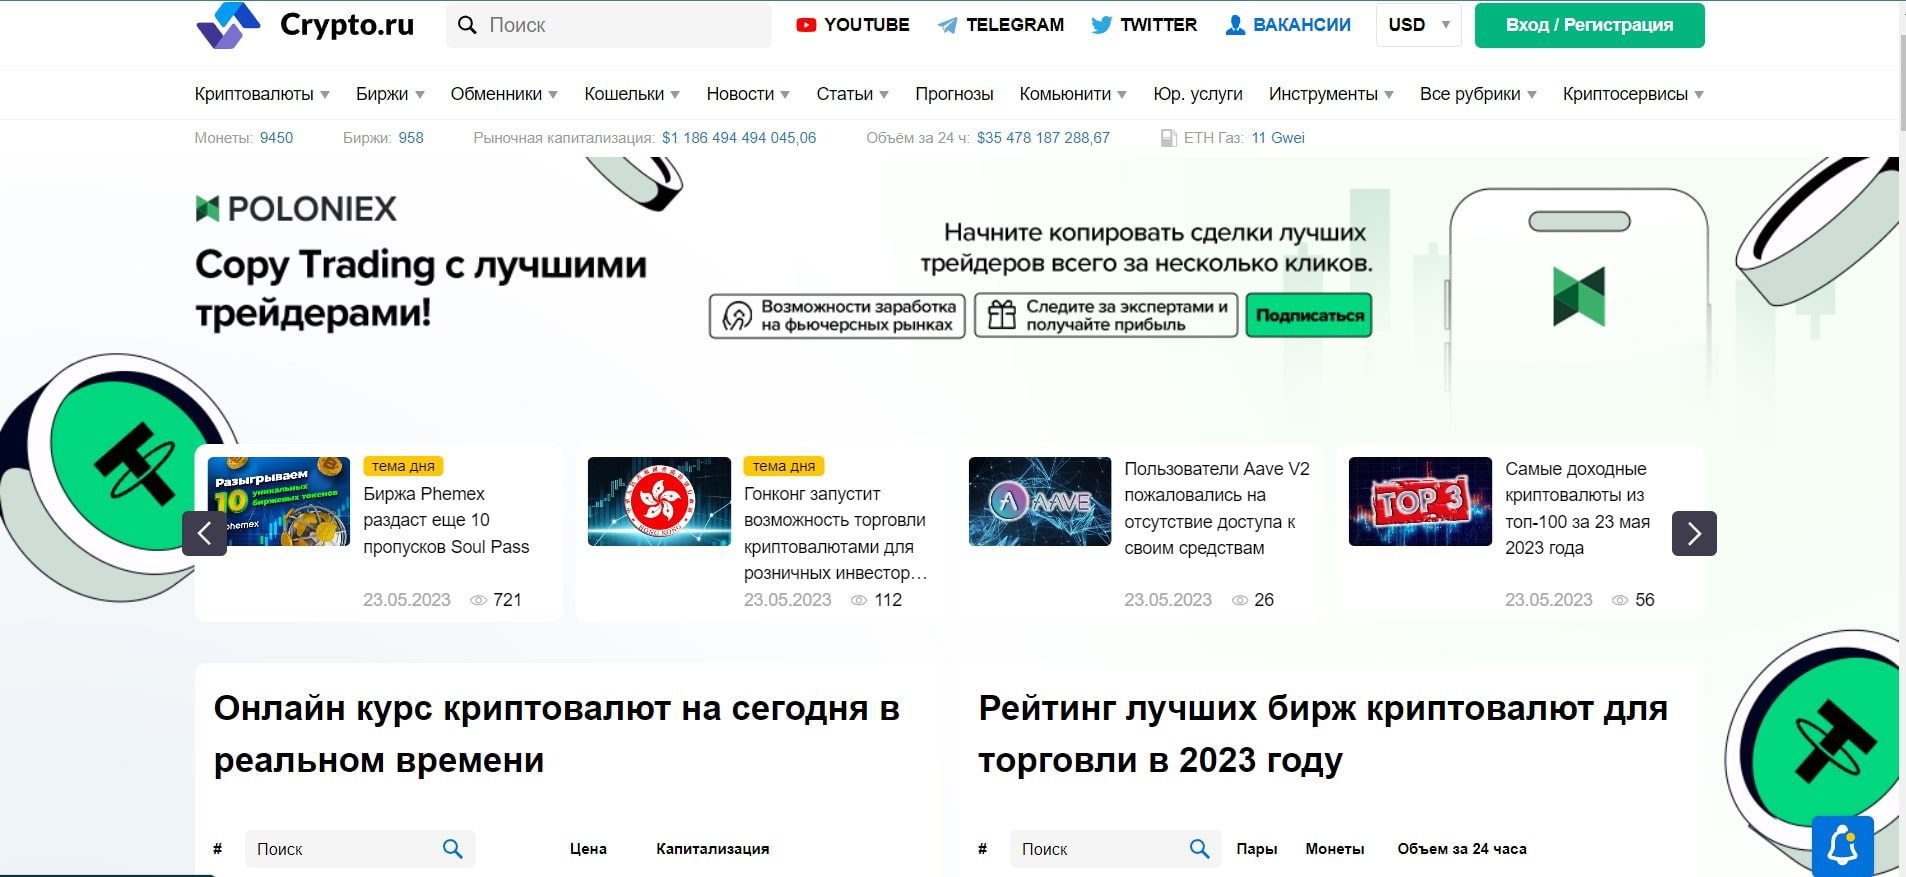Click market capitalization value $1 186 494 494 045,06
Image resolution: width=1906 pixels, height=877 pixels.
point(739,138)
